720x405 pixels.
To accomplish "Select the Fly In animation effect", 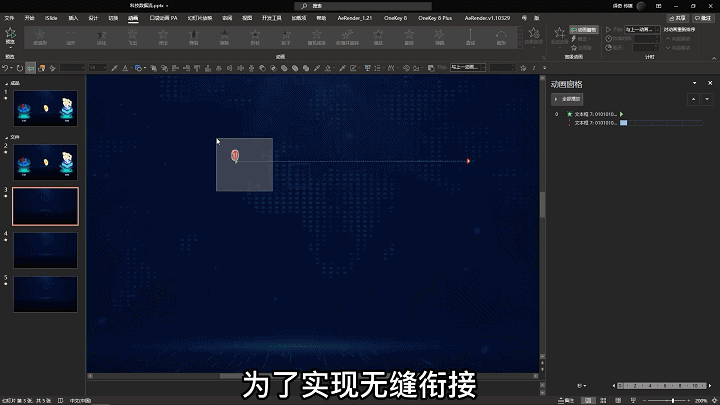I will (132, 37).
